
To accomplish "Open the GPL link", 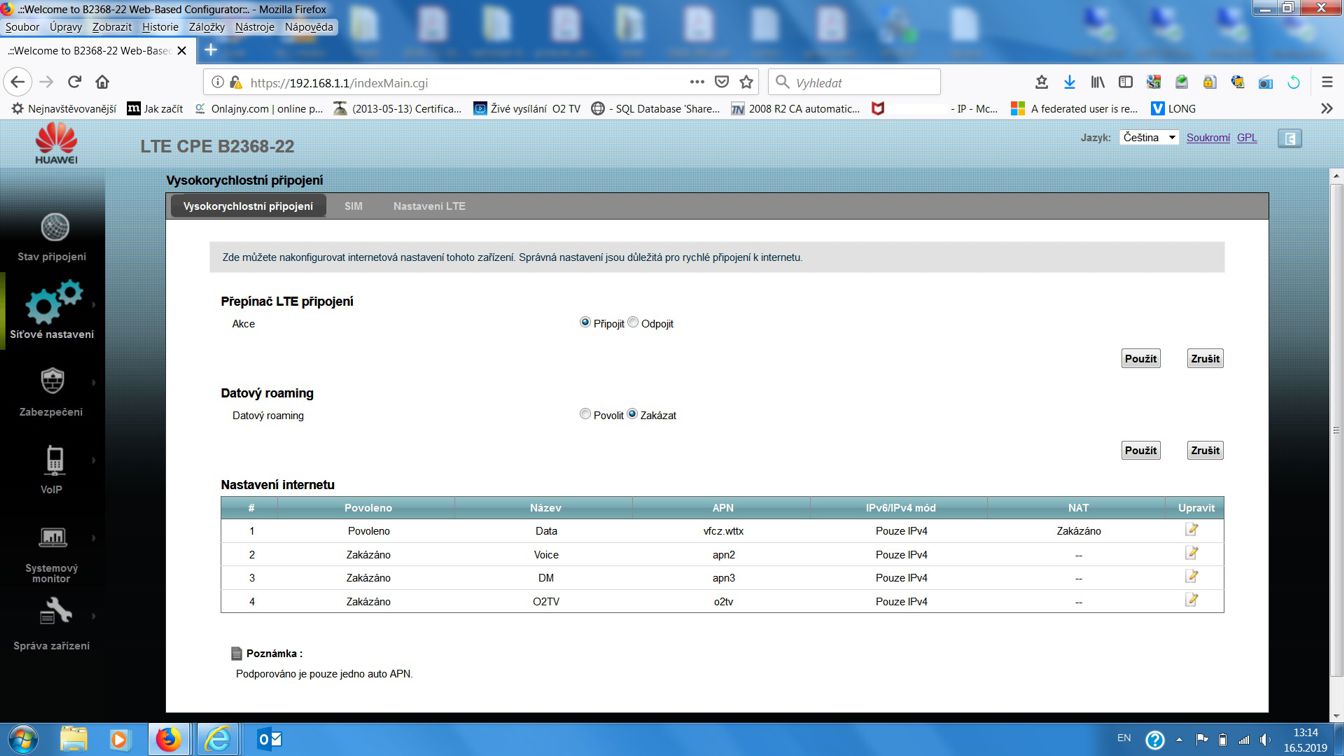I will [1247, 138].
